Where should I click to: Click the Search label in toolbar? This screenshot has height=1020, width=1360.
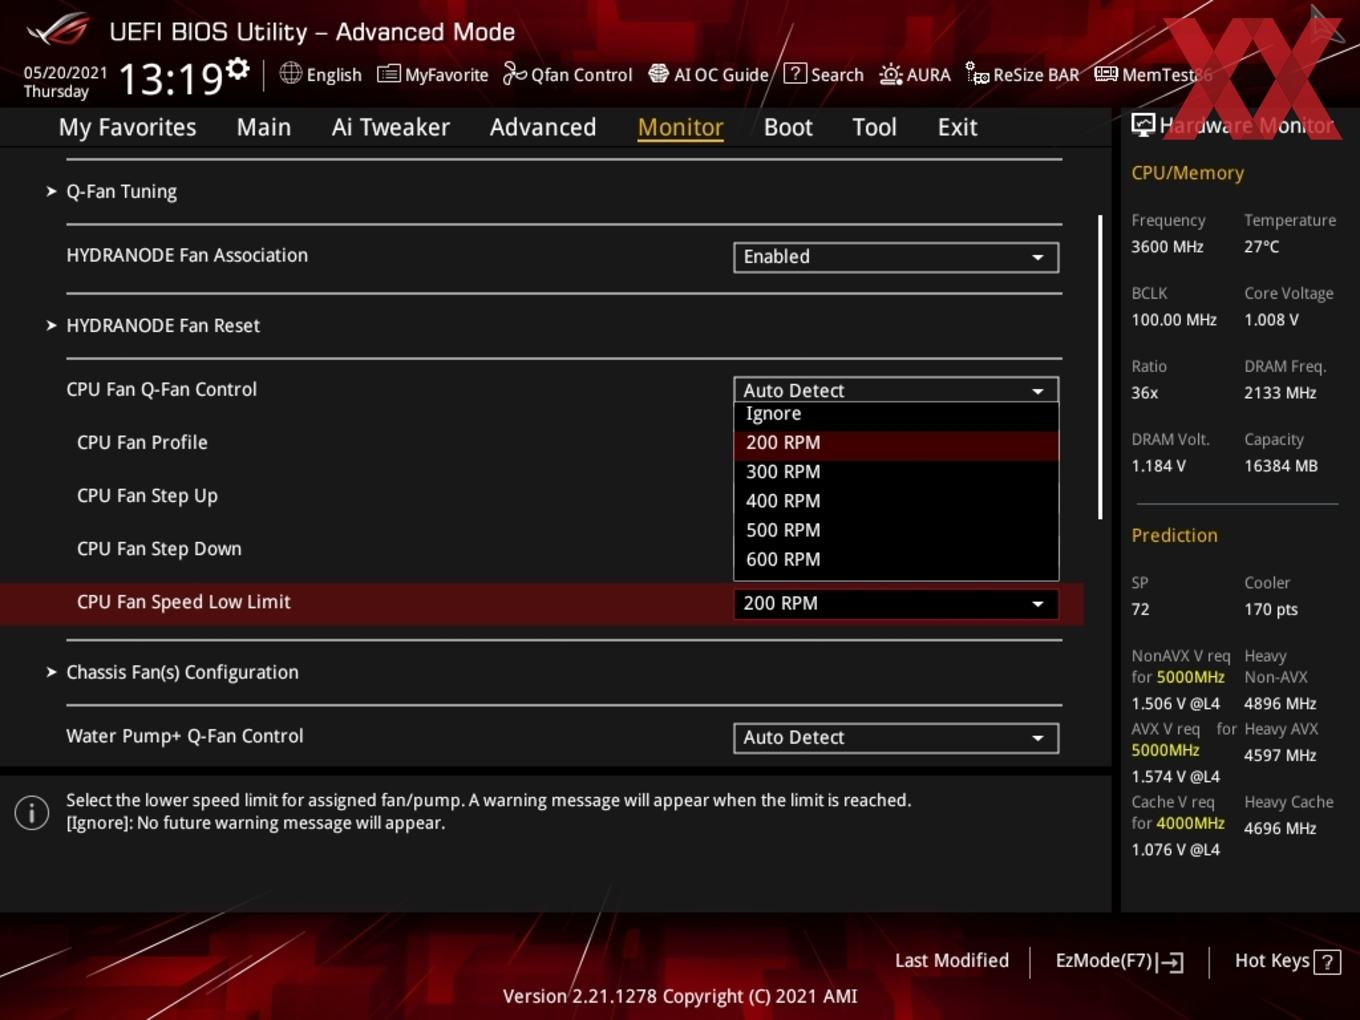837,75
